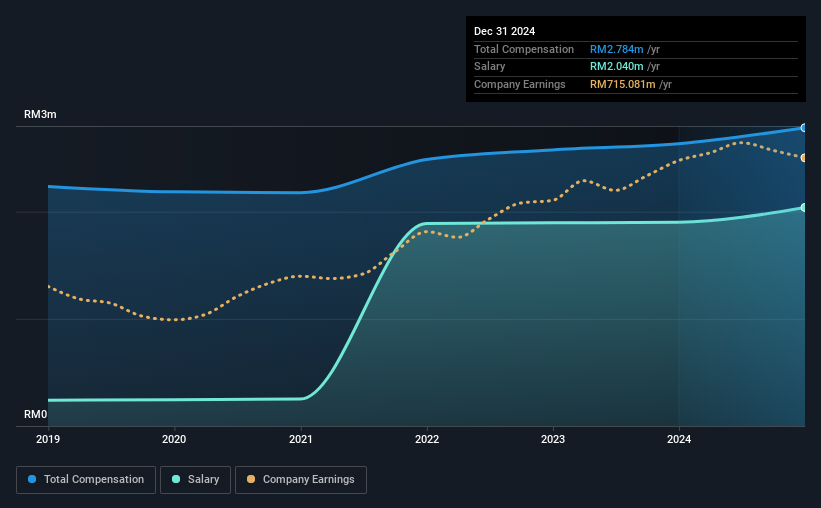Screen dimensions: 821x508
Task: Click the RM0 y-axis label
Action: (36, 414)
